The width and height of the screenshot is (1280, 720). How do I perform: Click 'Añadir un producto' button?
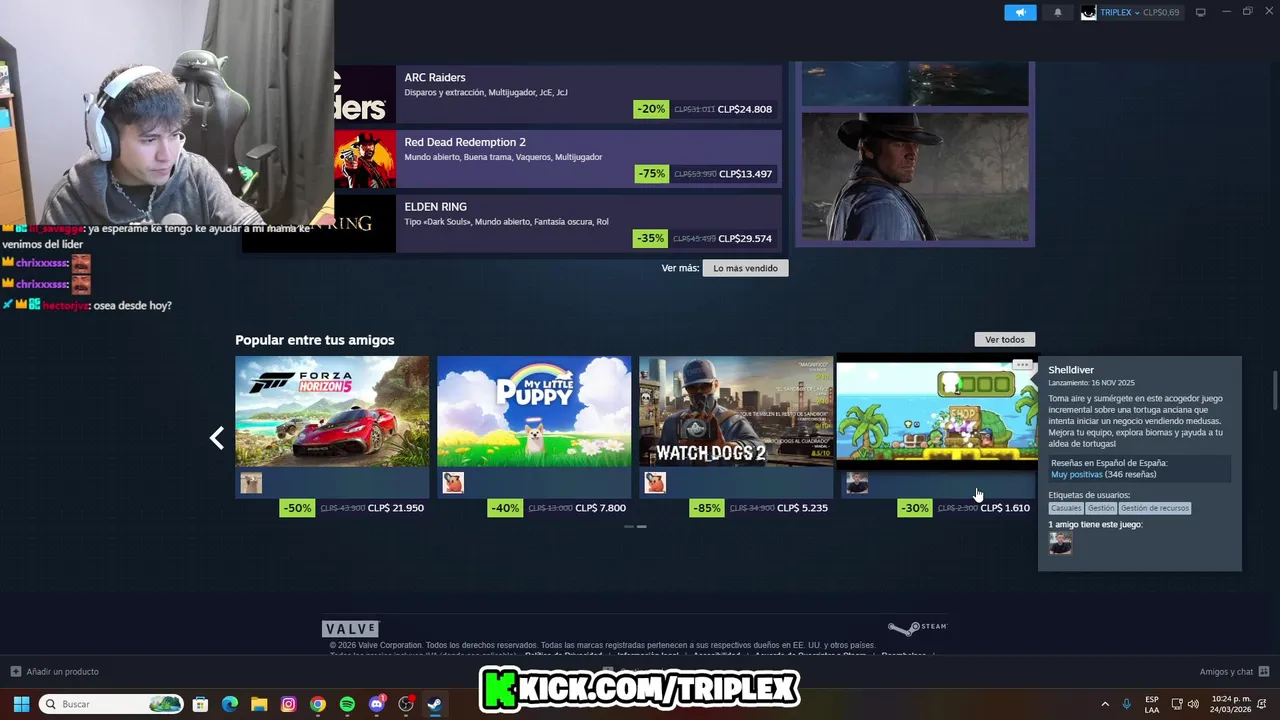[x=55, y=672]
